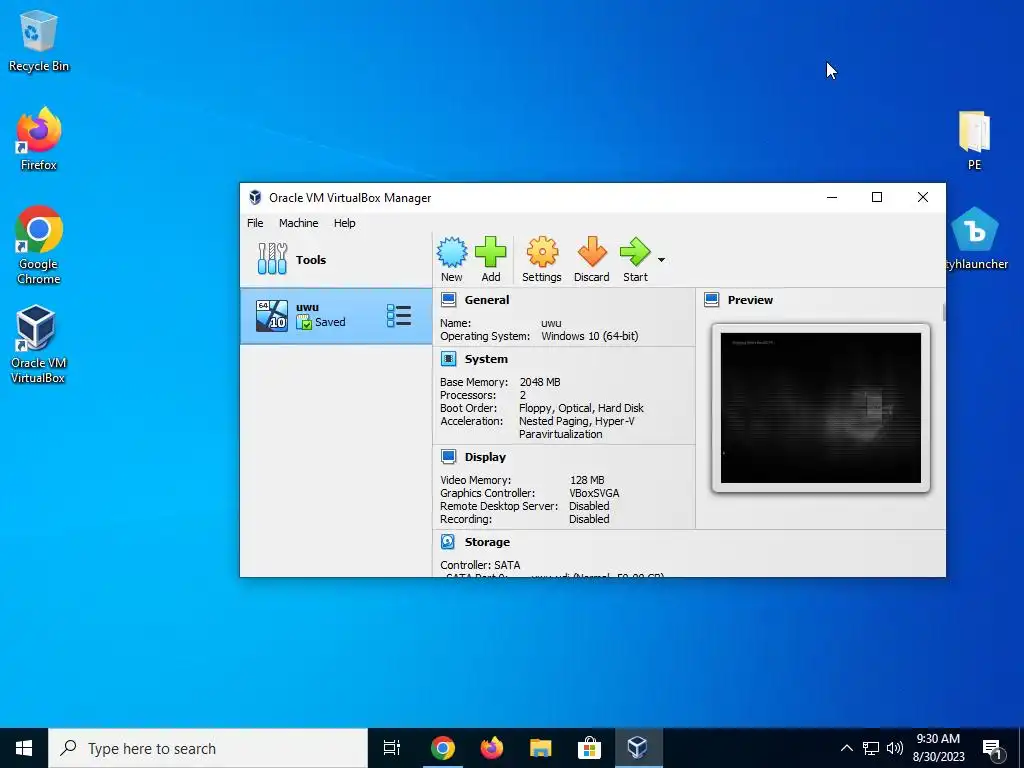
Task: Open Microsoft Store from the taskbar
Action: [589, 748]
